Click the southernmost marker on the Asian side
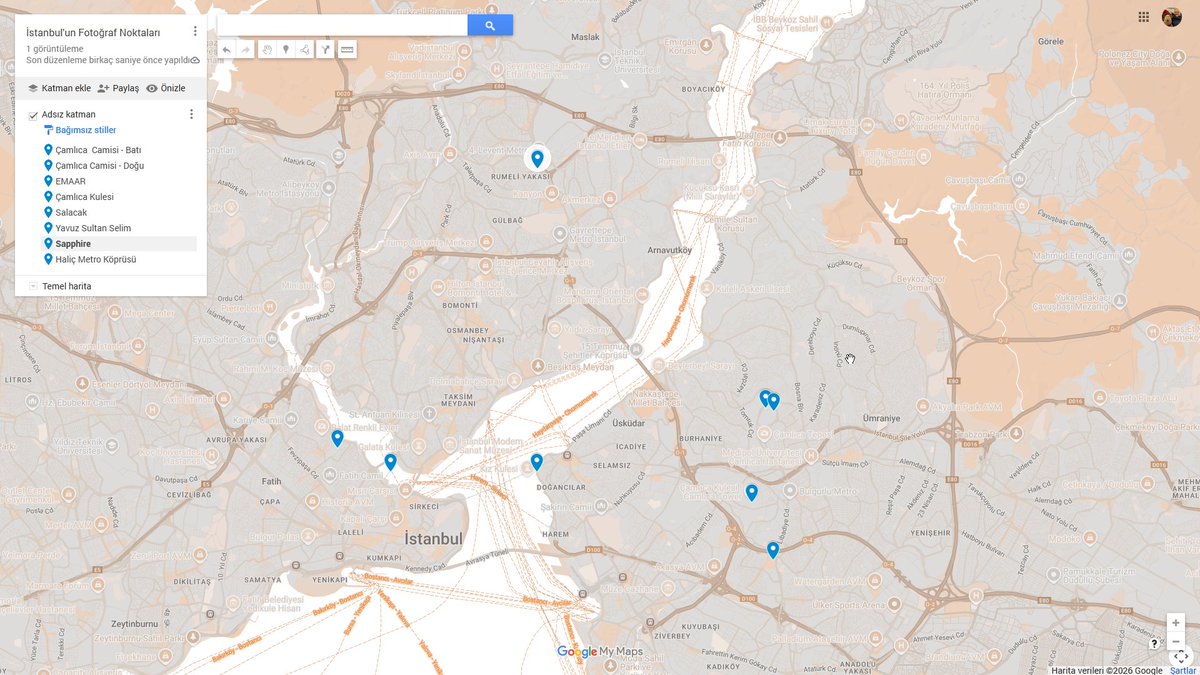Screen dimensions: 1200x675 point(772,549)
